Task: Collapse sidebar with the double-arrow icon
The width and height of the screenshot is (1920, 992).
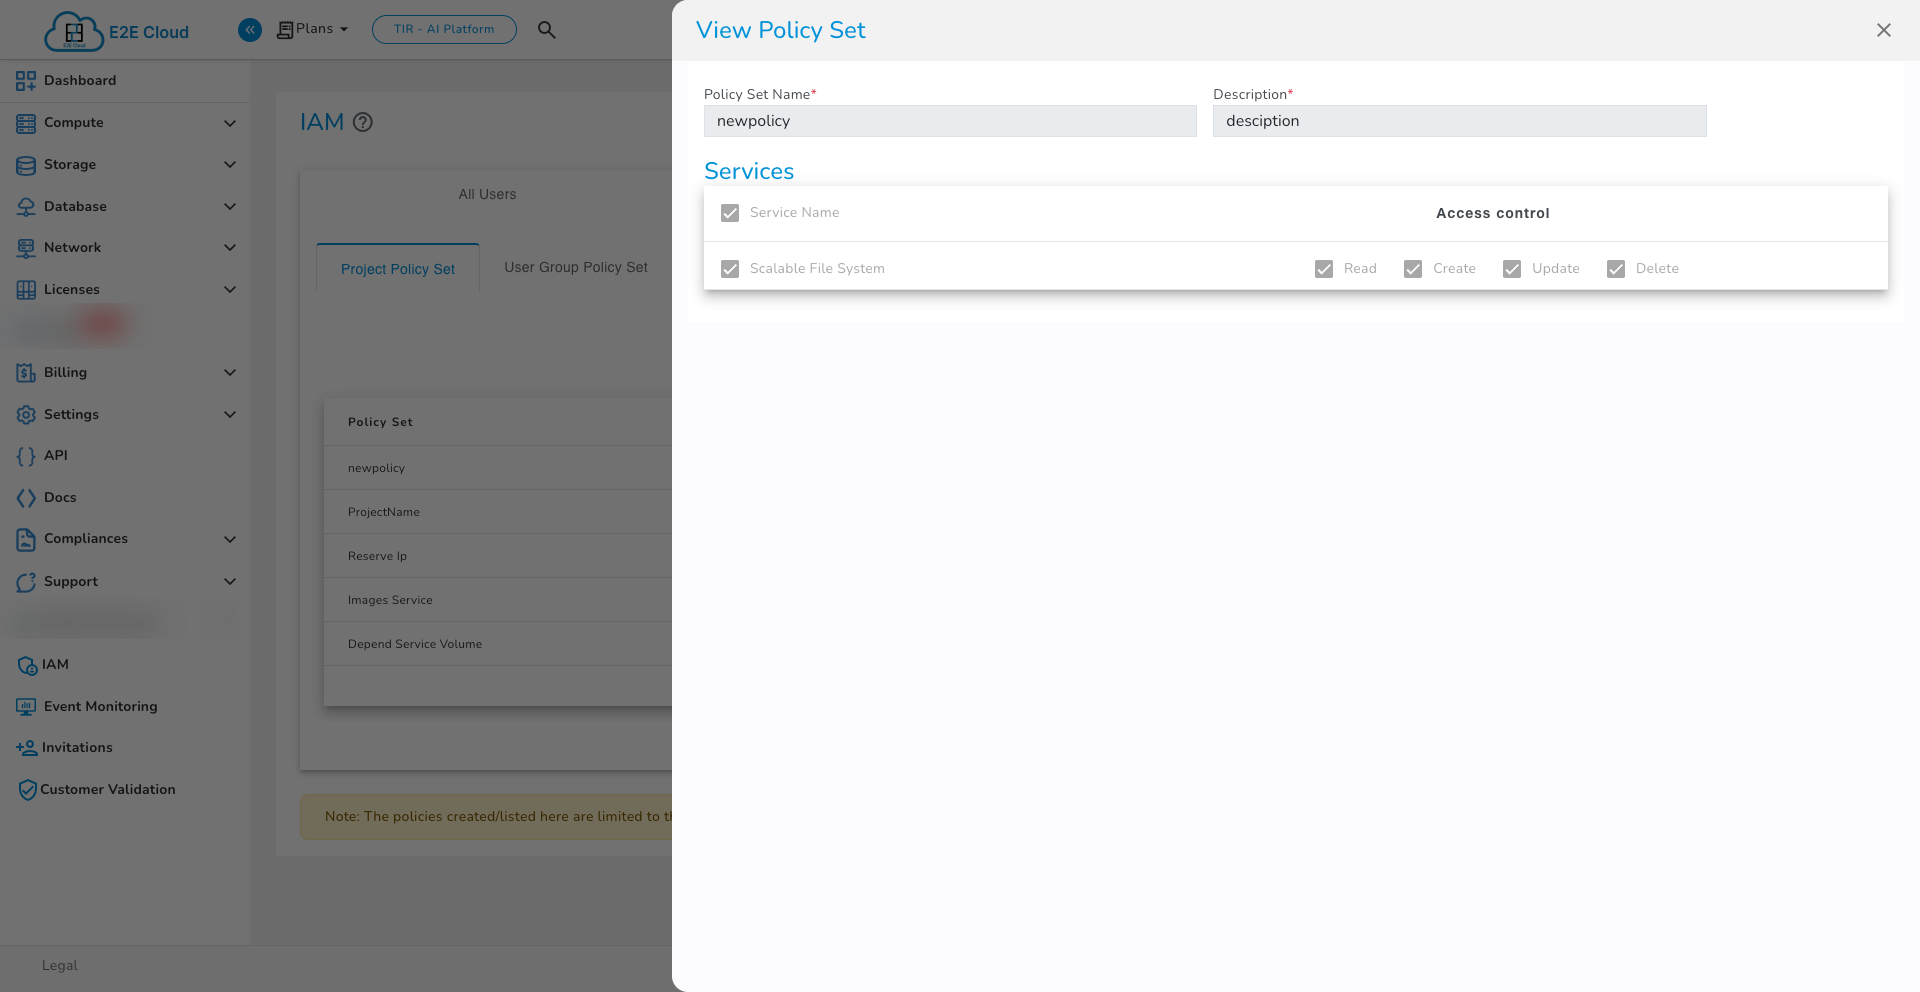Action: [x=250, y=30]
